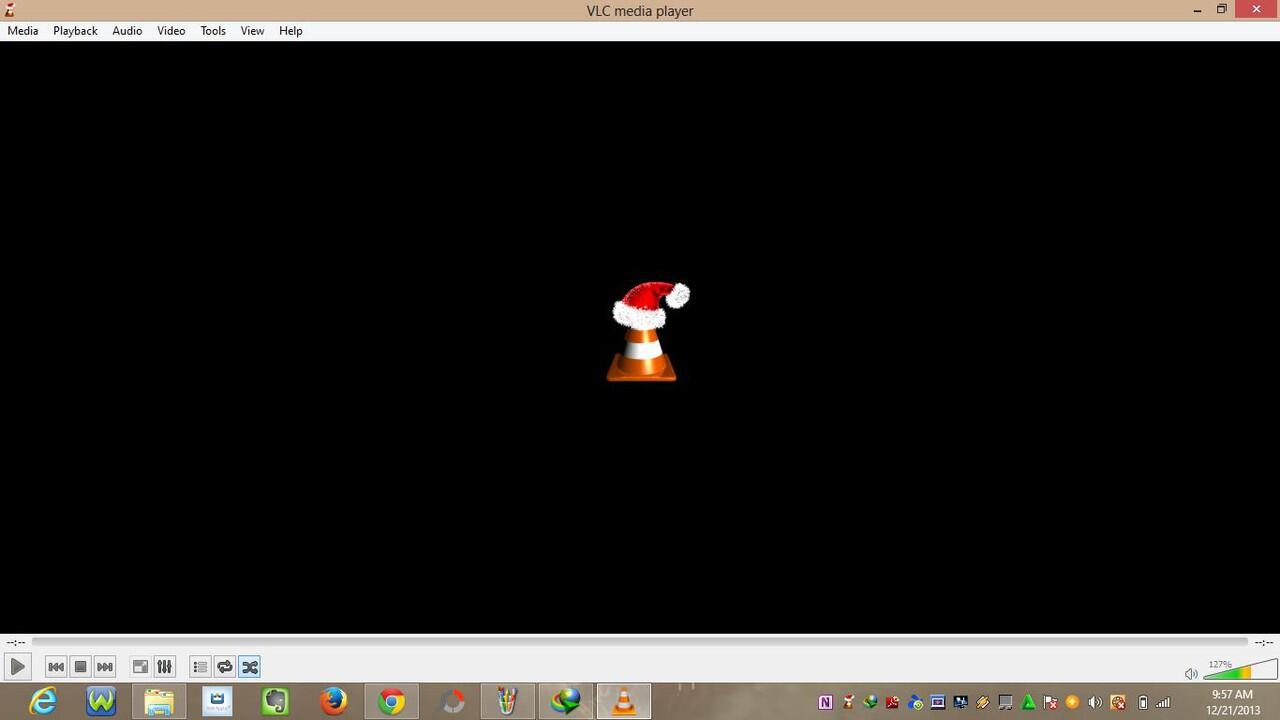This screenshot has width=1280, height=720.
Task: Adjust the 127% volume slider
Action: coord(1240,669)
